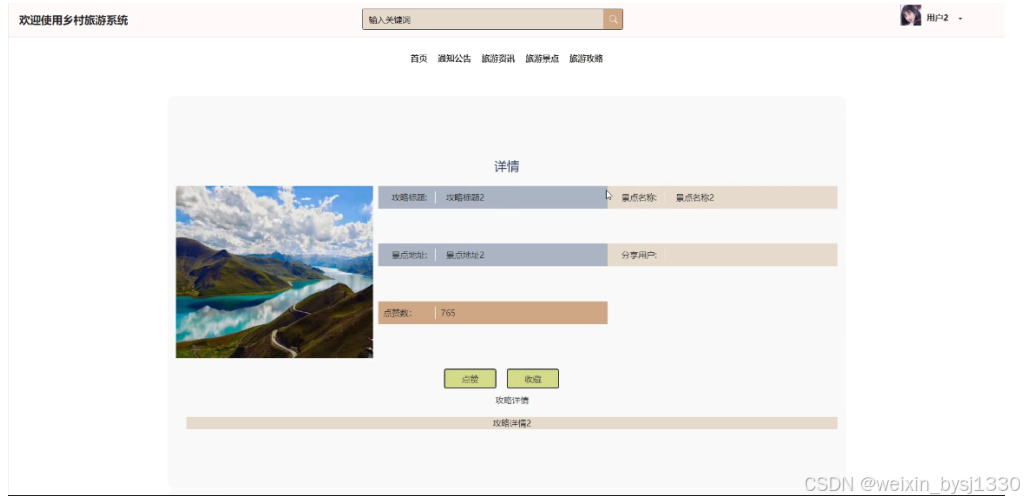Screen dimensions: 1024x502
Task: Click the search magnifier icon
Action: (613, 20)
